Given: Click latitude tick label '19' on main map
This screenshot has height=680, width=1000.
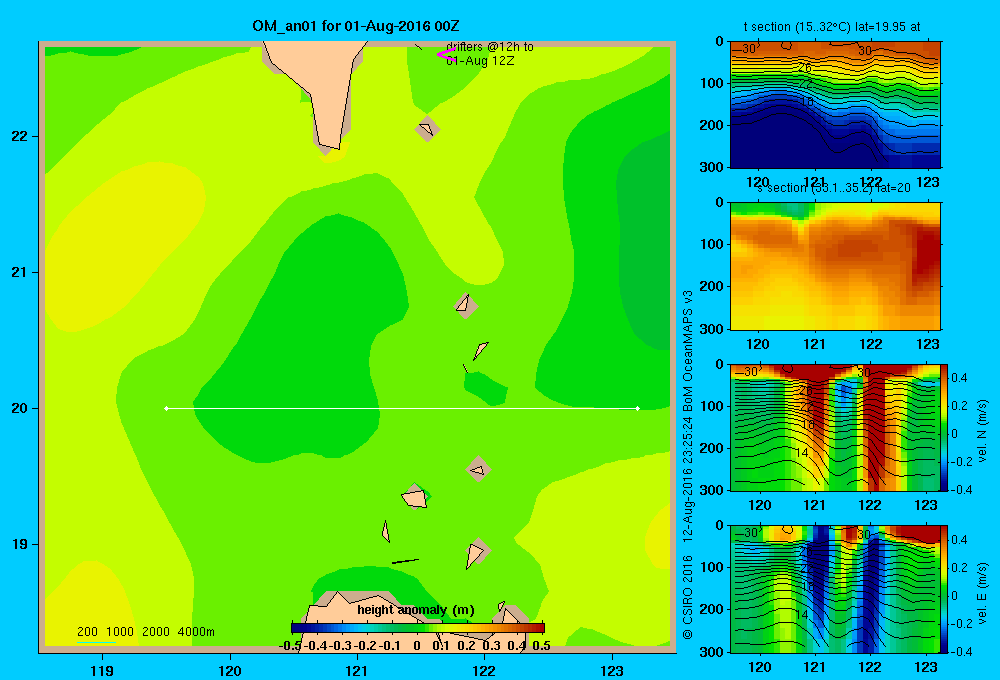Looking at the screenshot, I should coord(20,544).
